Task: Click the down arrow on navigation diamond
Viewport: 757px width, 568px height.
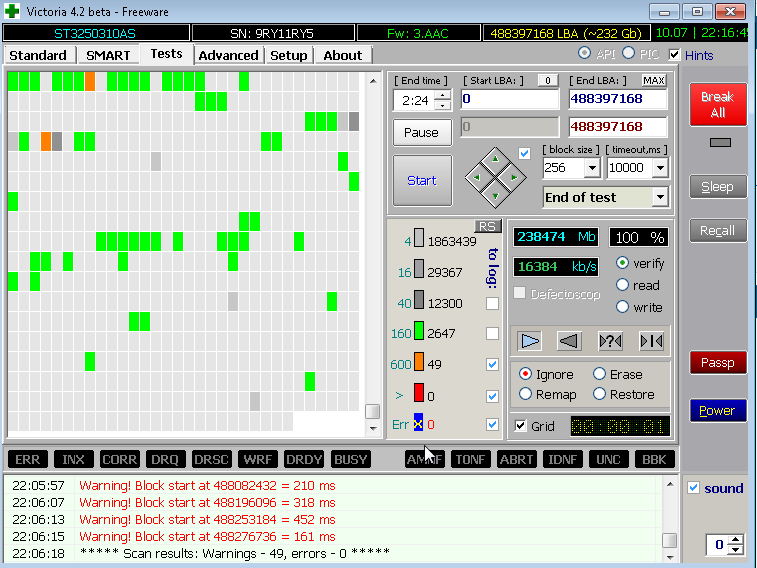Action: point(495,196)
